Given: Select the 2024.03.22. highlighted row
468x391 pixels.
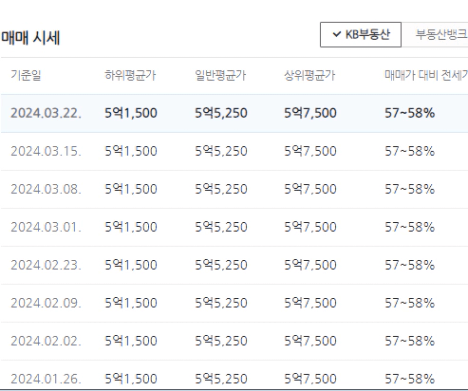Looking at the screenshot, I should coord(234,113).
